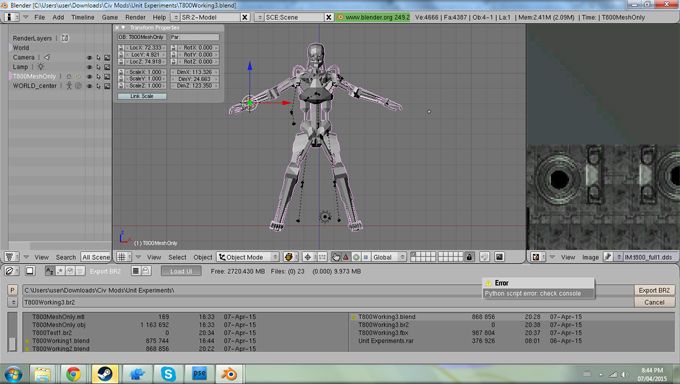Toggle the layer lock icon
The height and width of the screenshot is (384, 680).
point(469,257)
